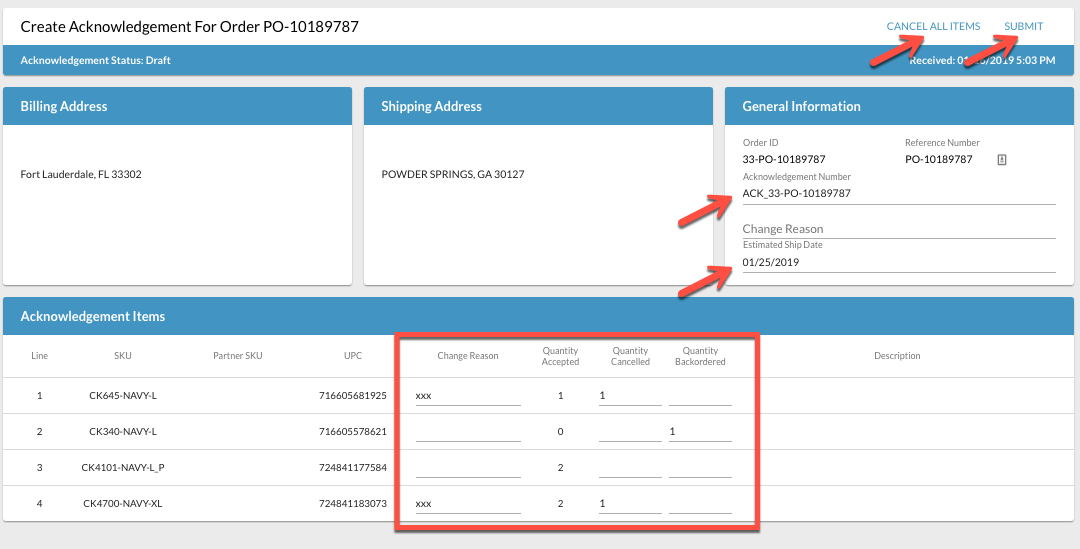Click Quantity Backordered field for line 1
Viewport: 1080px width, 549px height.
tap(700, 396)
